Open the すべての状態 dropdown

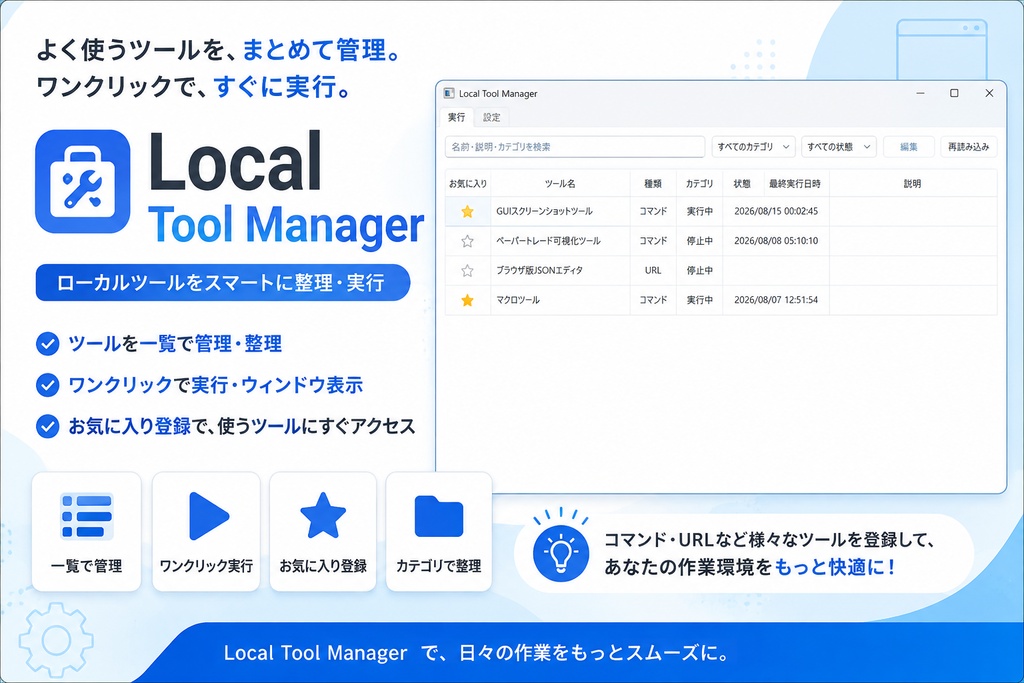tap(839, 147)
